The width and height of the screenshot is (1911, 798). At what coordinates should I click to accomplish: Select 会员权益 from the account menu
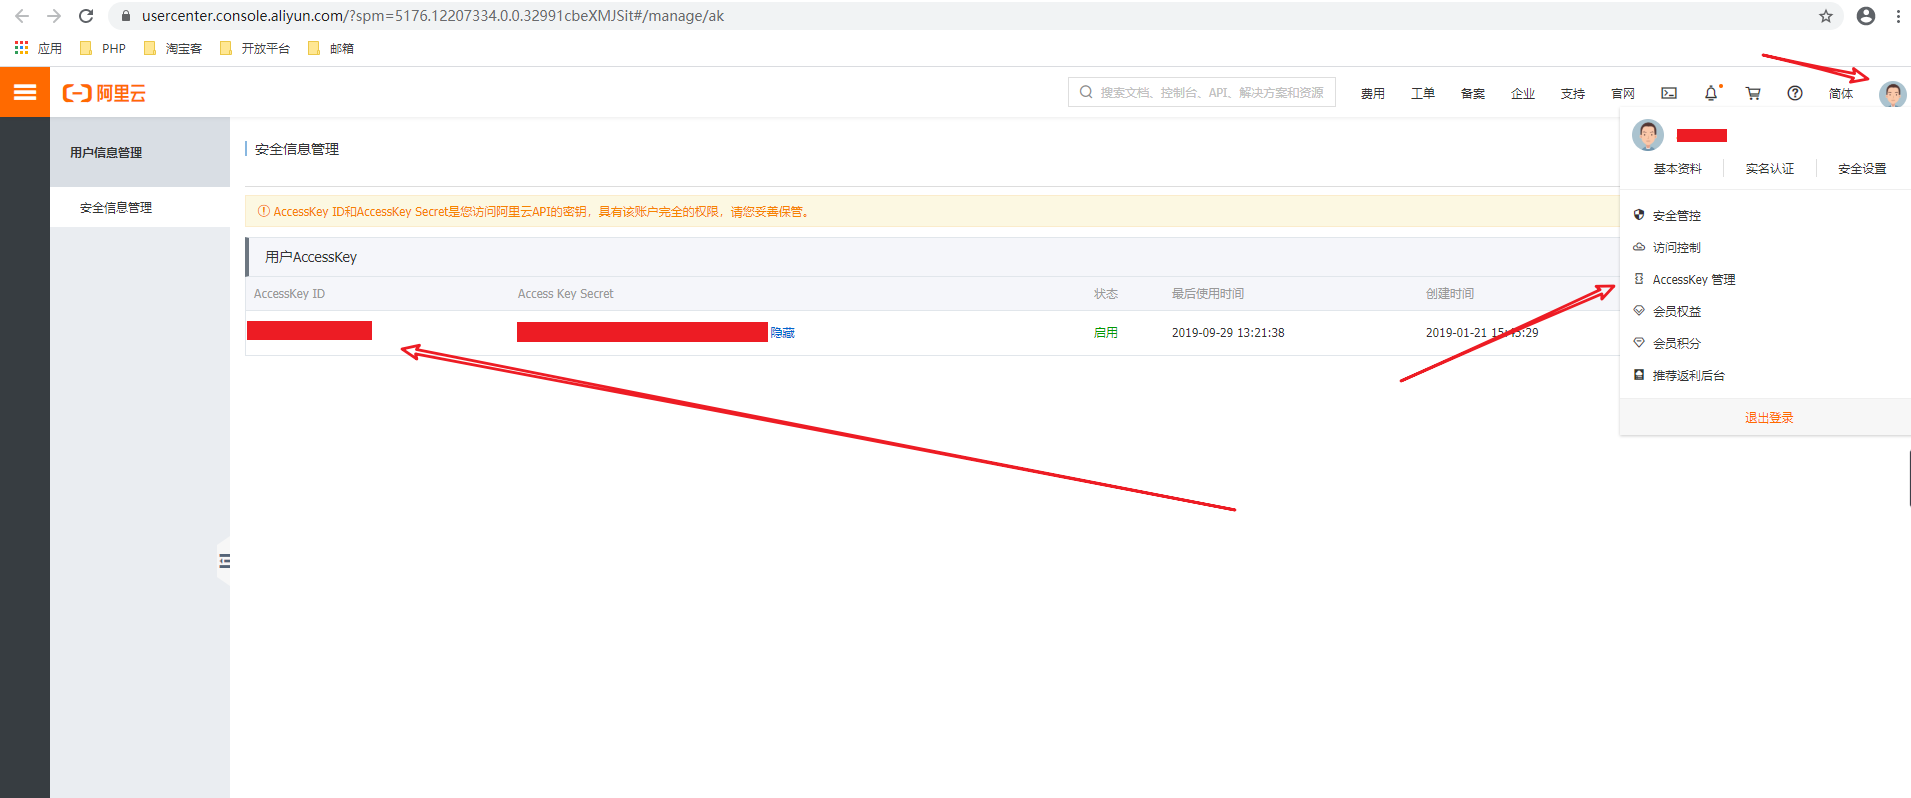pyautogui.click(x=1676, y=311)
